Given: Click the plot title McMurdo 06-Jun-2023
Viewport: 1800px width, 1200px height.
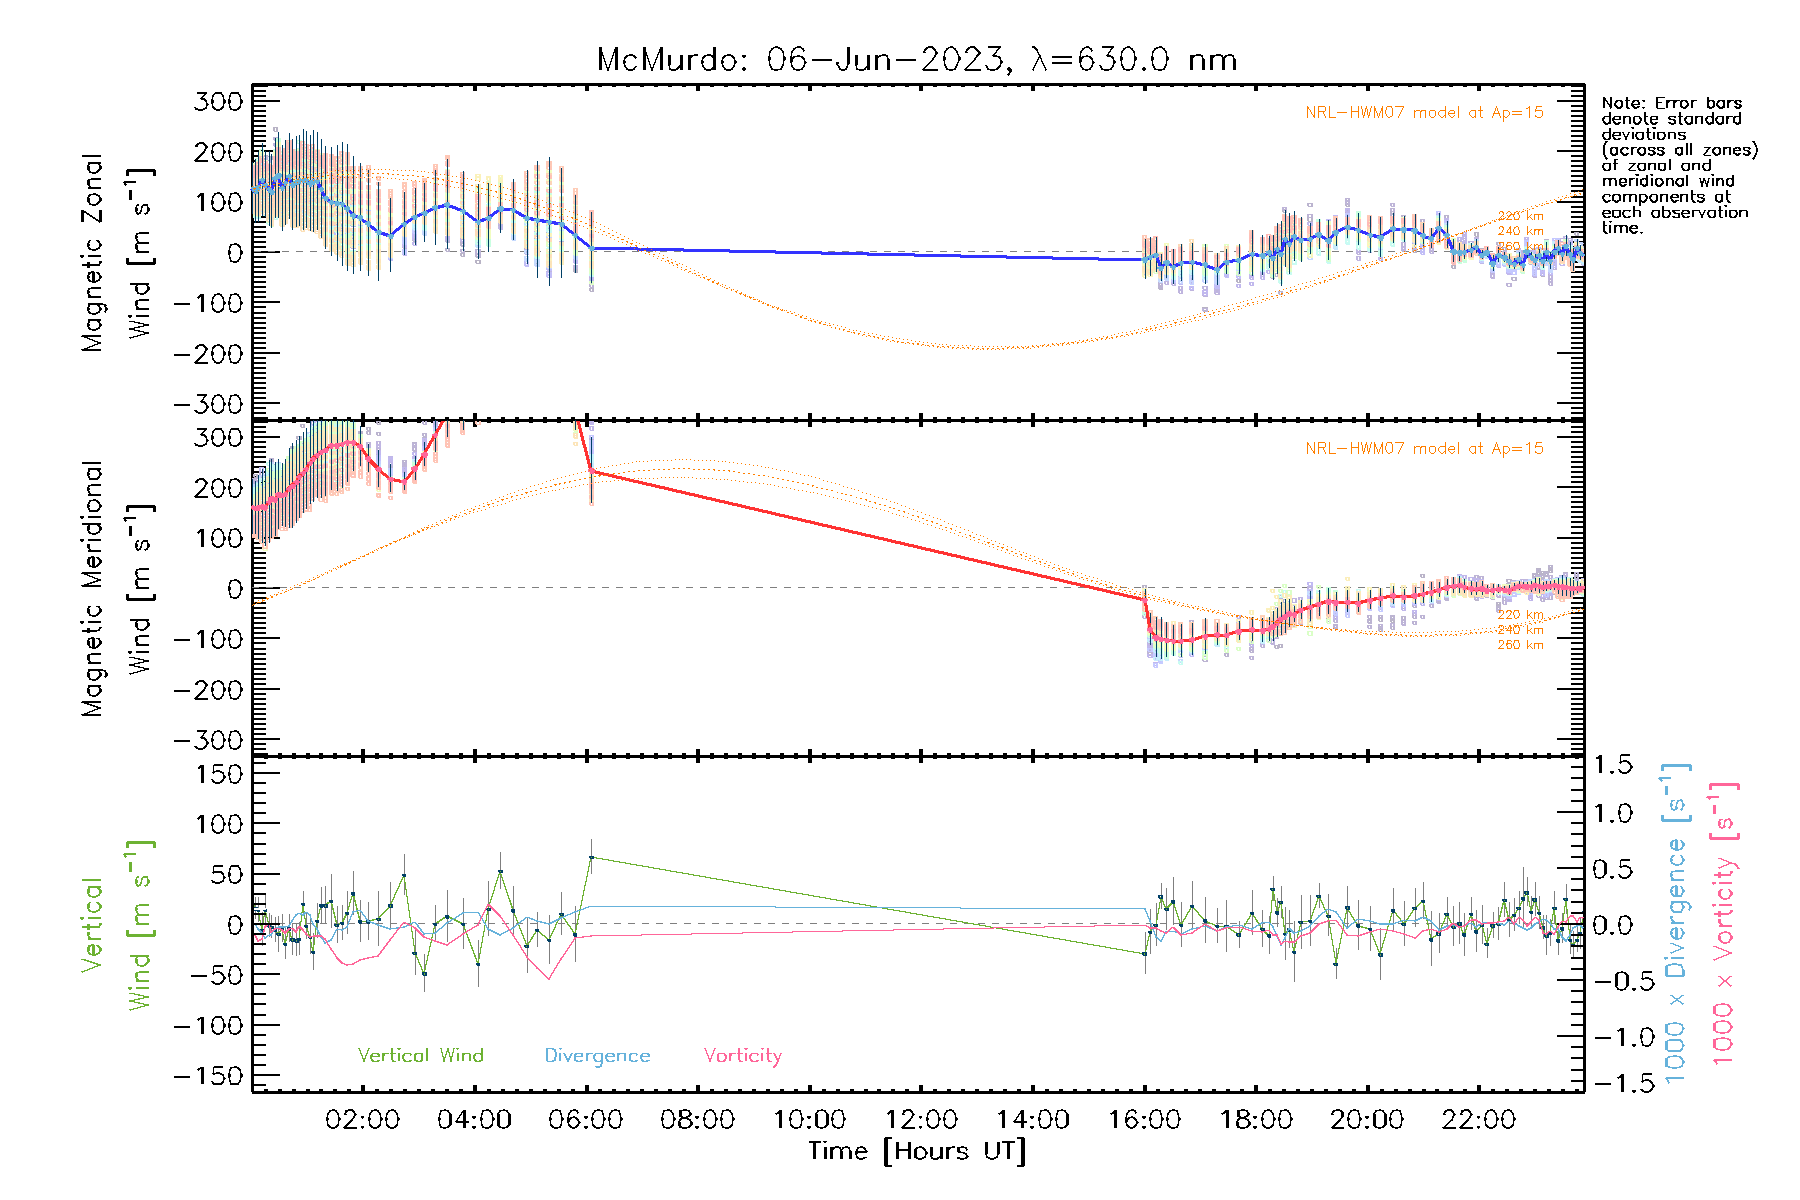Looking at the screenshot, I should click(x=916, y=60).
